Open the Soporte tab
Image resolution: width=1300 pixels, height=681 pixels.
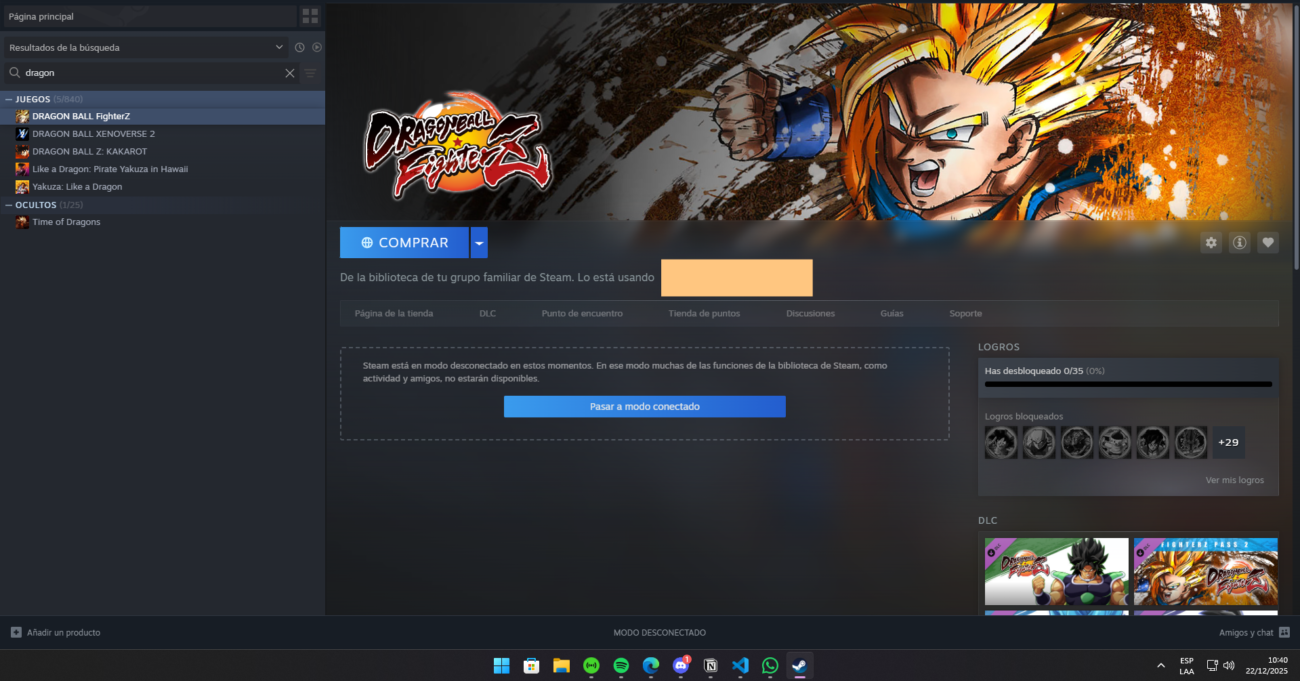pos(966,313)
